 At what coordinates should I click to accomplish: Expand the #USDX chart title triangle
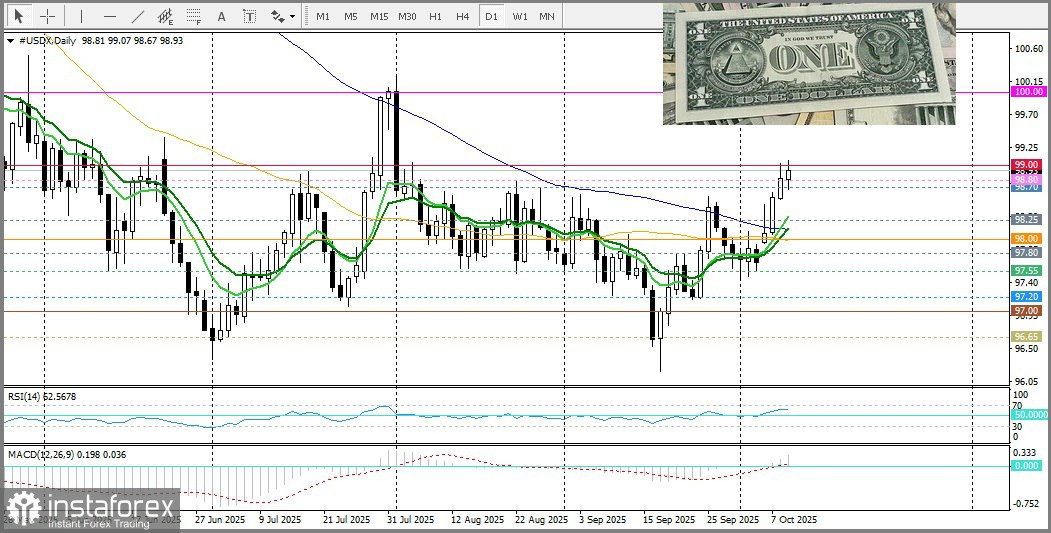pos(10,41)
